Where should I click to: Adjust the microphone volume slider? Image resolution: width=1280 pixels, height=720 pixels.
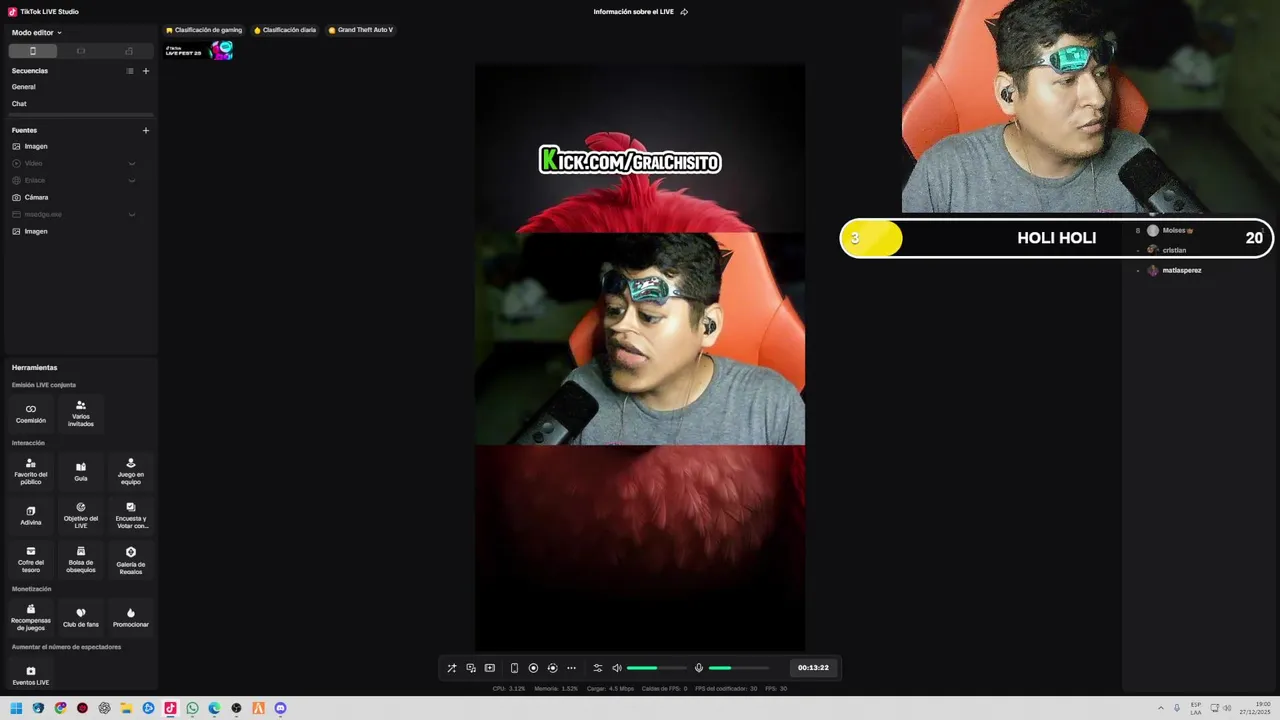coord(739,668)
